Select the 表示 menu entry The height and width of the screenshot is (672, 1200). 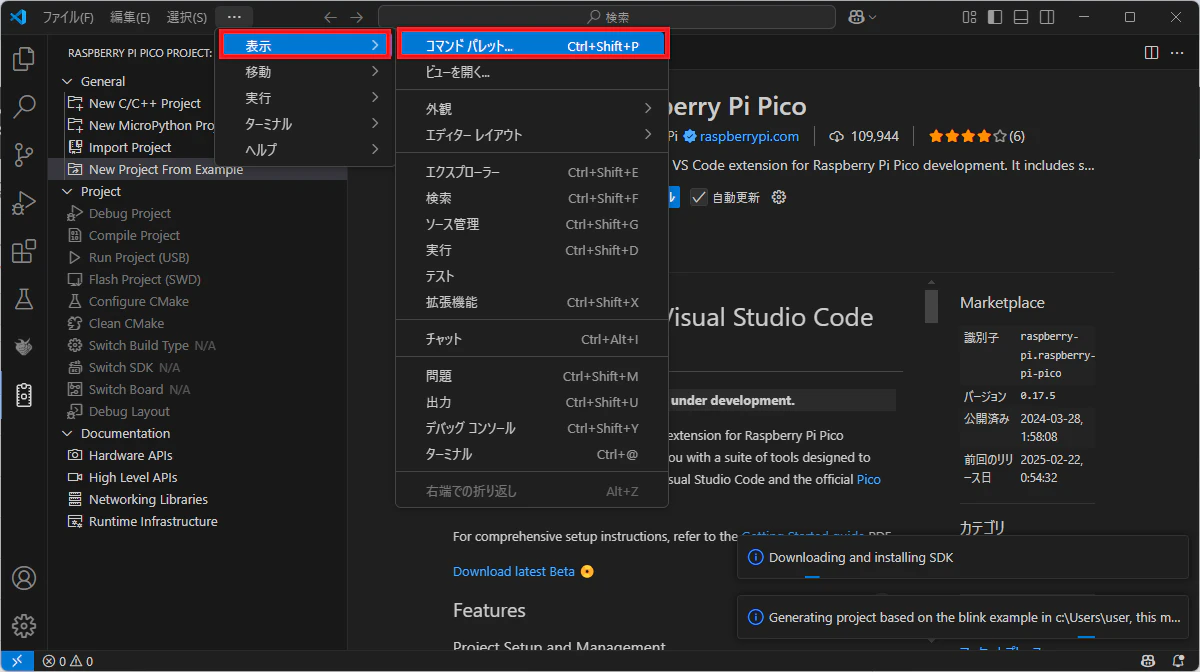tap(305, 46)
